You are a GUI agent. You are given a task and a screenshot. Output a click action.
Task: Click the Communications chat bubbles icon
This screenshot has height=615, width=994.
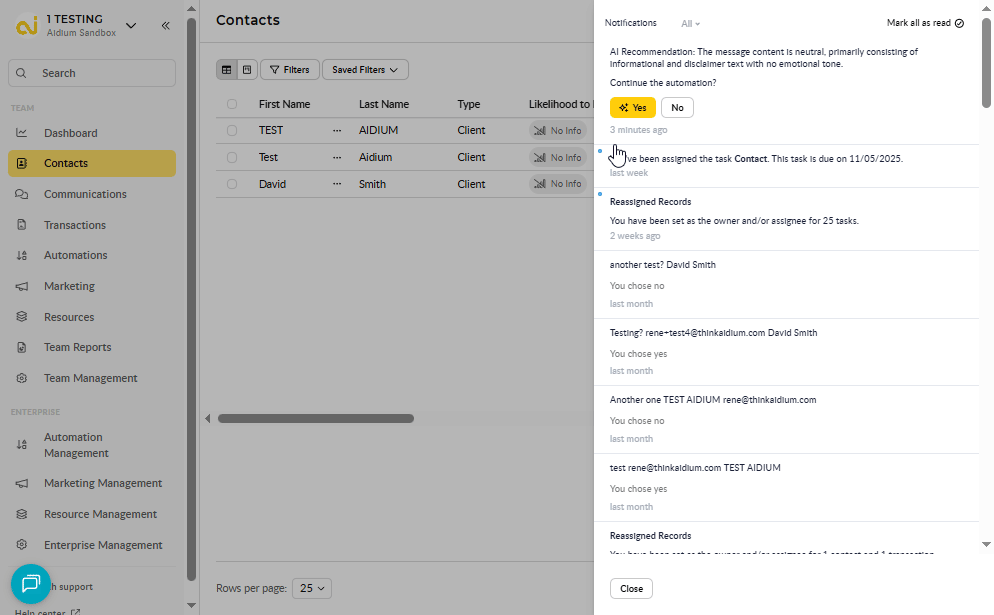pos(21,194)
